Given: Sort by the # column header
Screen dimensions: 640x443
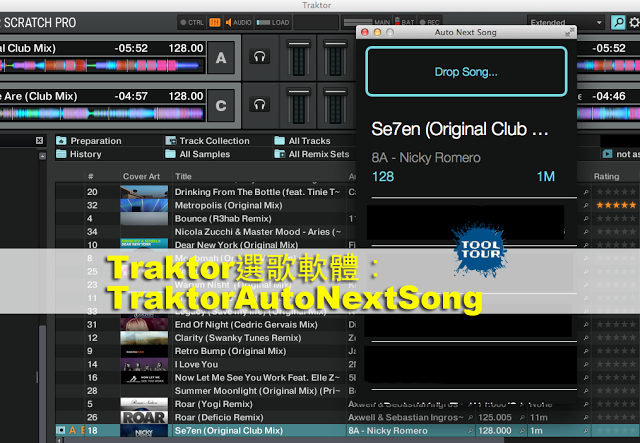Looking at the screenshot, I should tap(90, 176).
